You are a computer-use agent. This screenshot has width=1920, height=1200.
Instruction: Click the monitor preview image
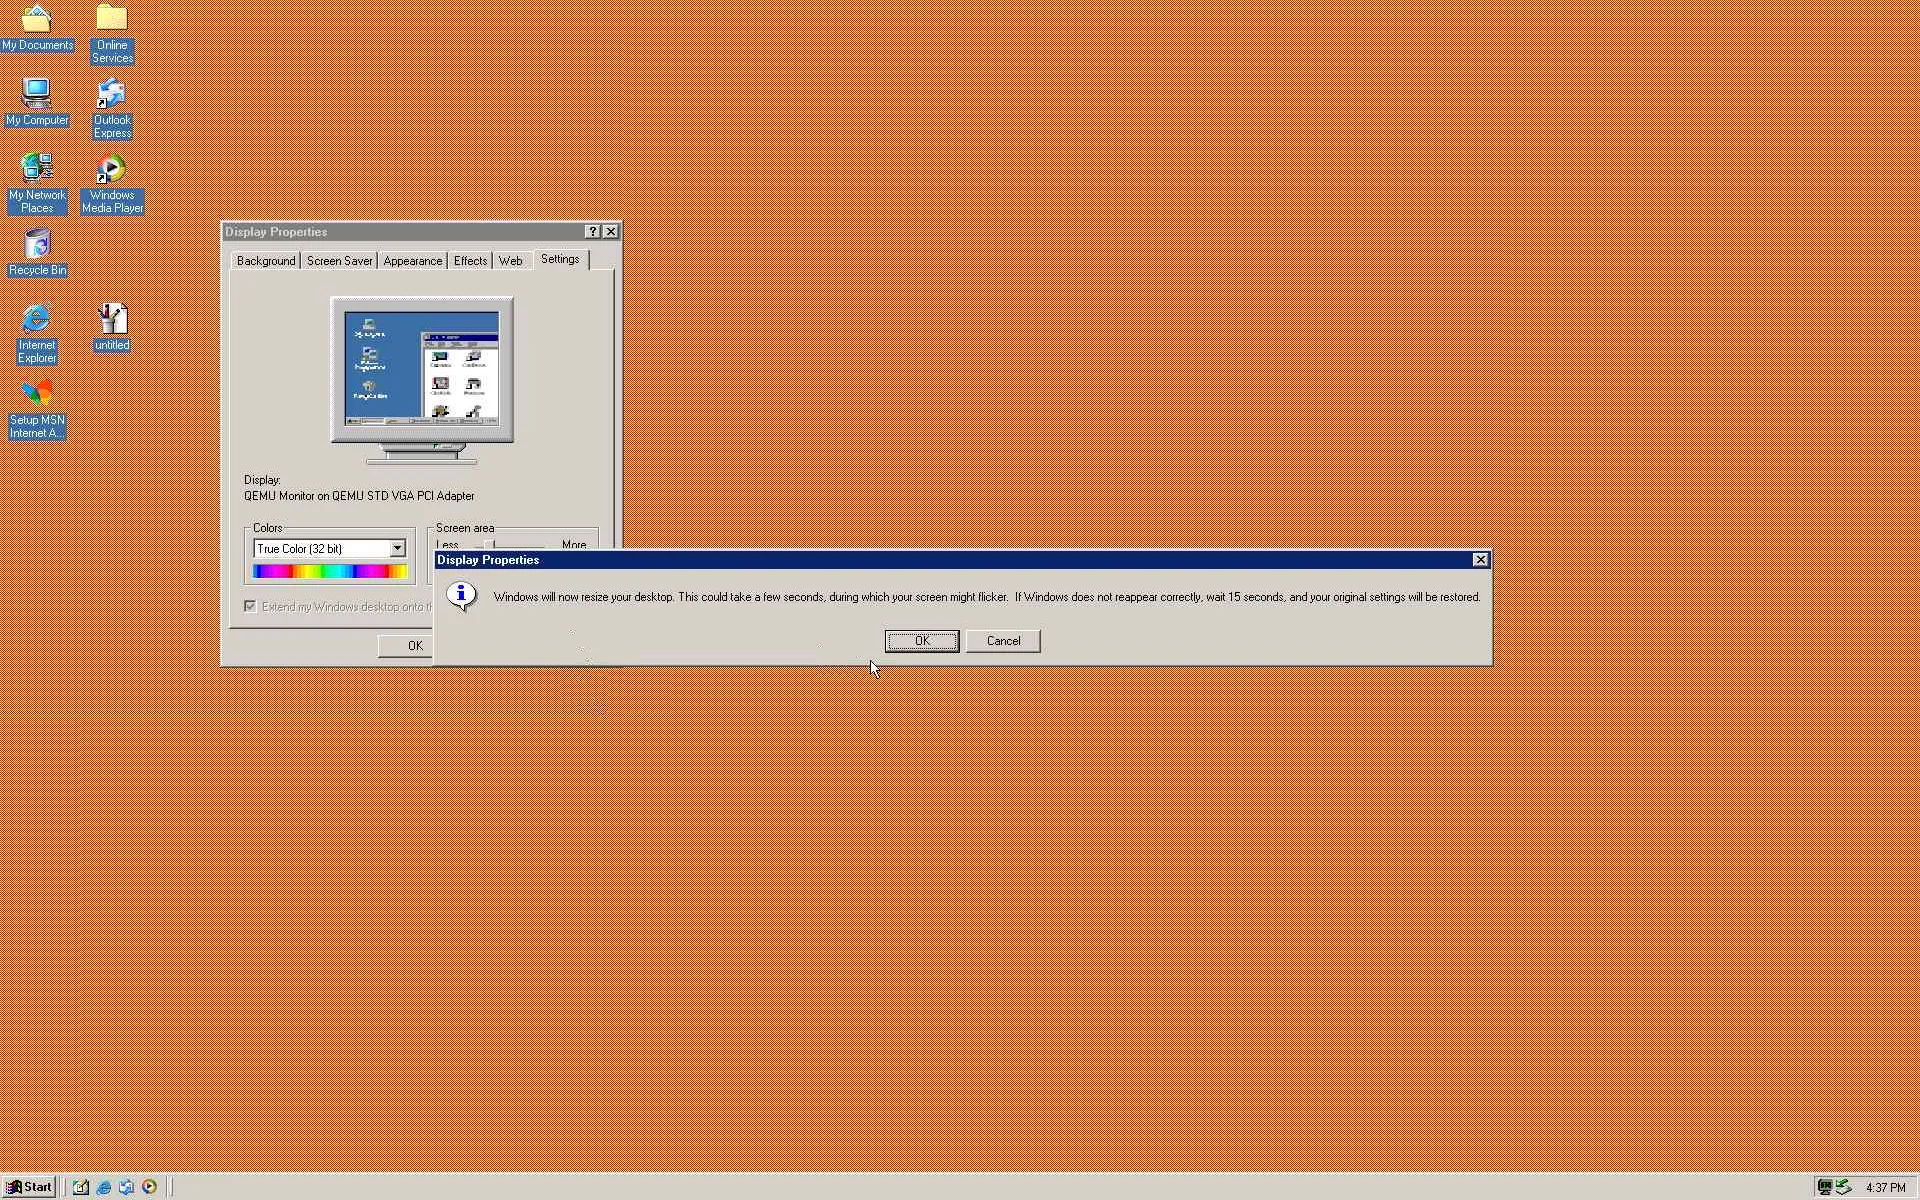[x=422, y=370]
